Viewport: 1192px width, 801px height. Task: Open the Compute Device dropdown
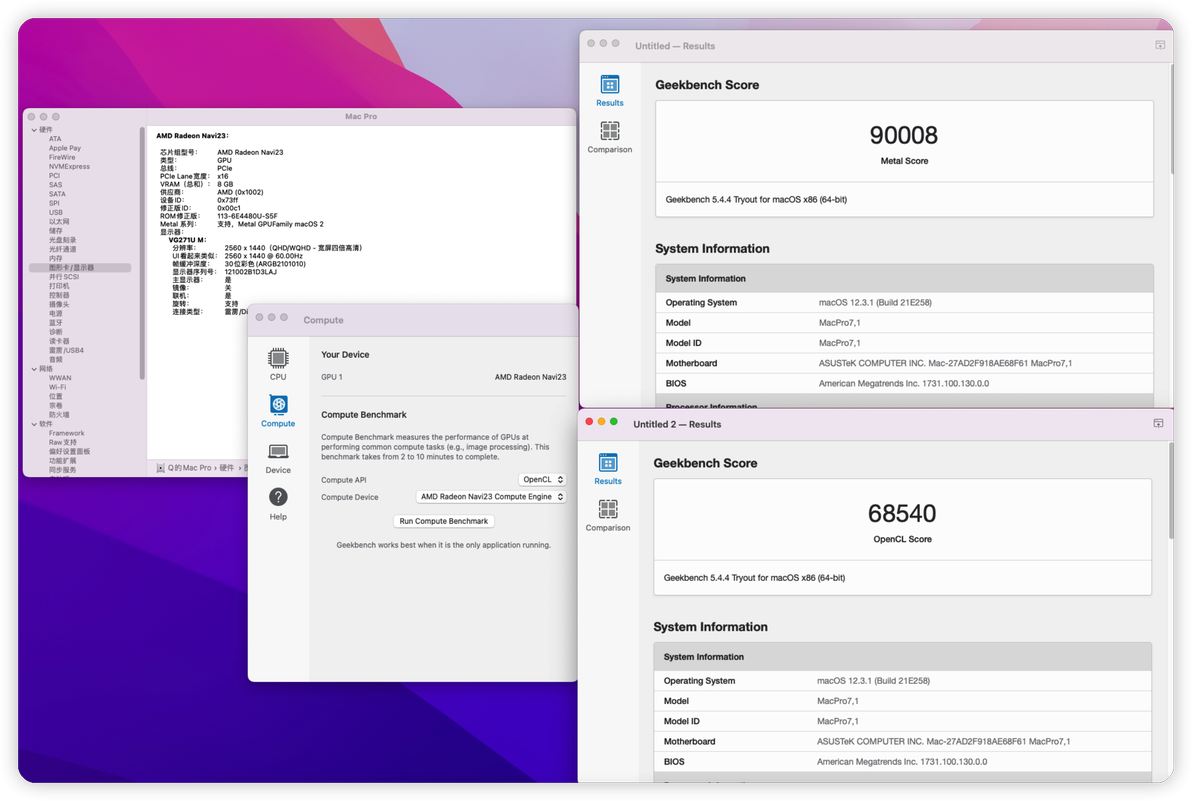click(492, 497)
